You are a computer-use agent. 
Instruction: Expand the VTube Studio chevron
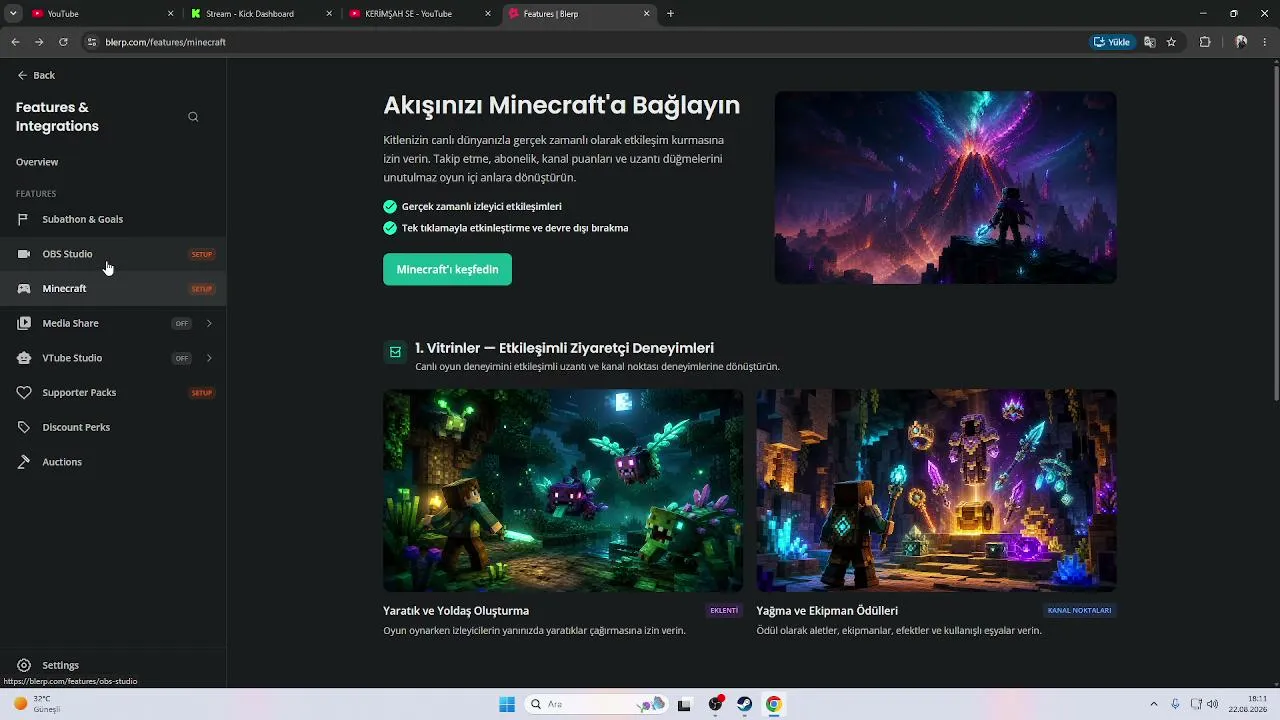[x=209, y=358]
